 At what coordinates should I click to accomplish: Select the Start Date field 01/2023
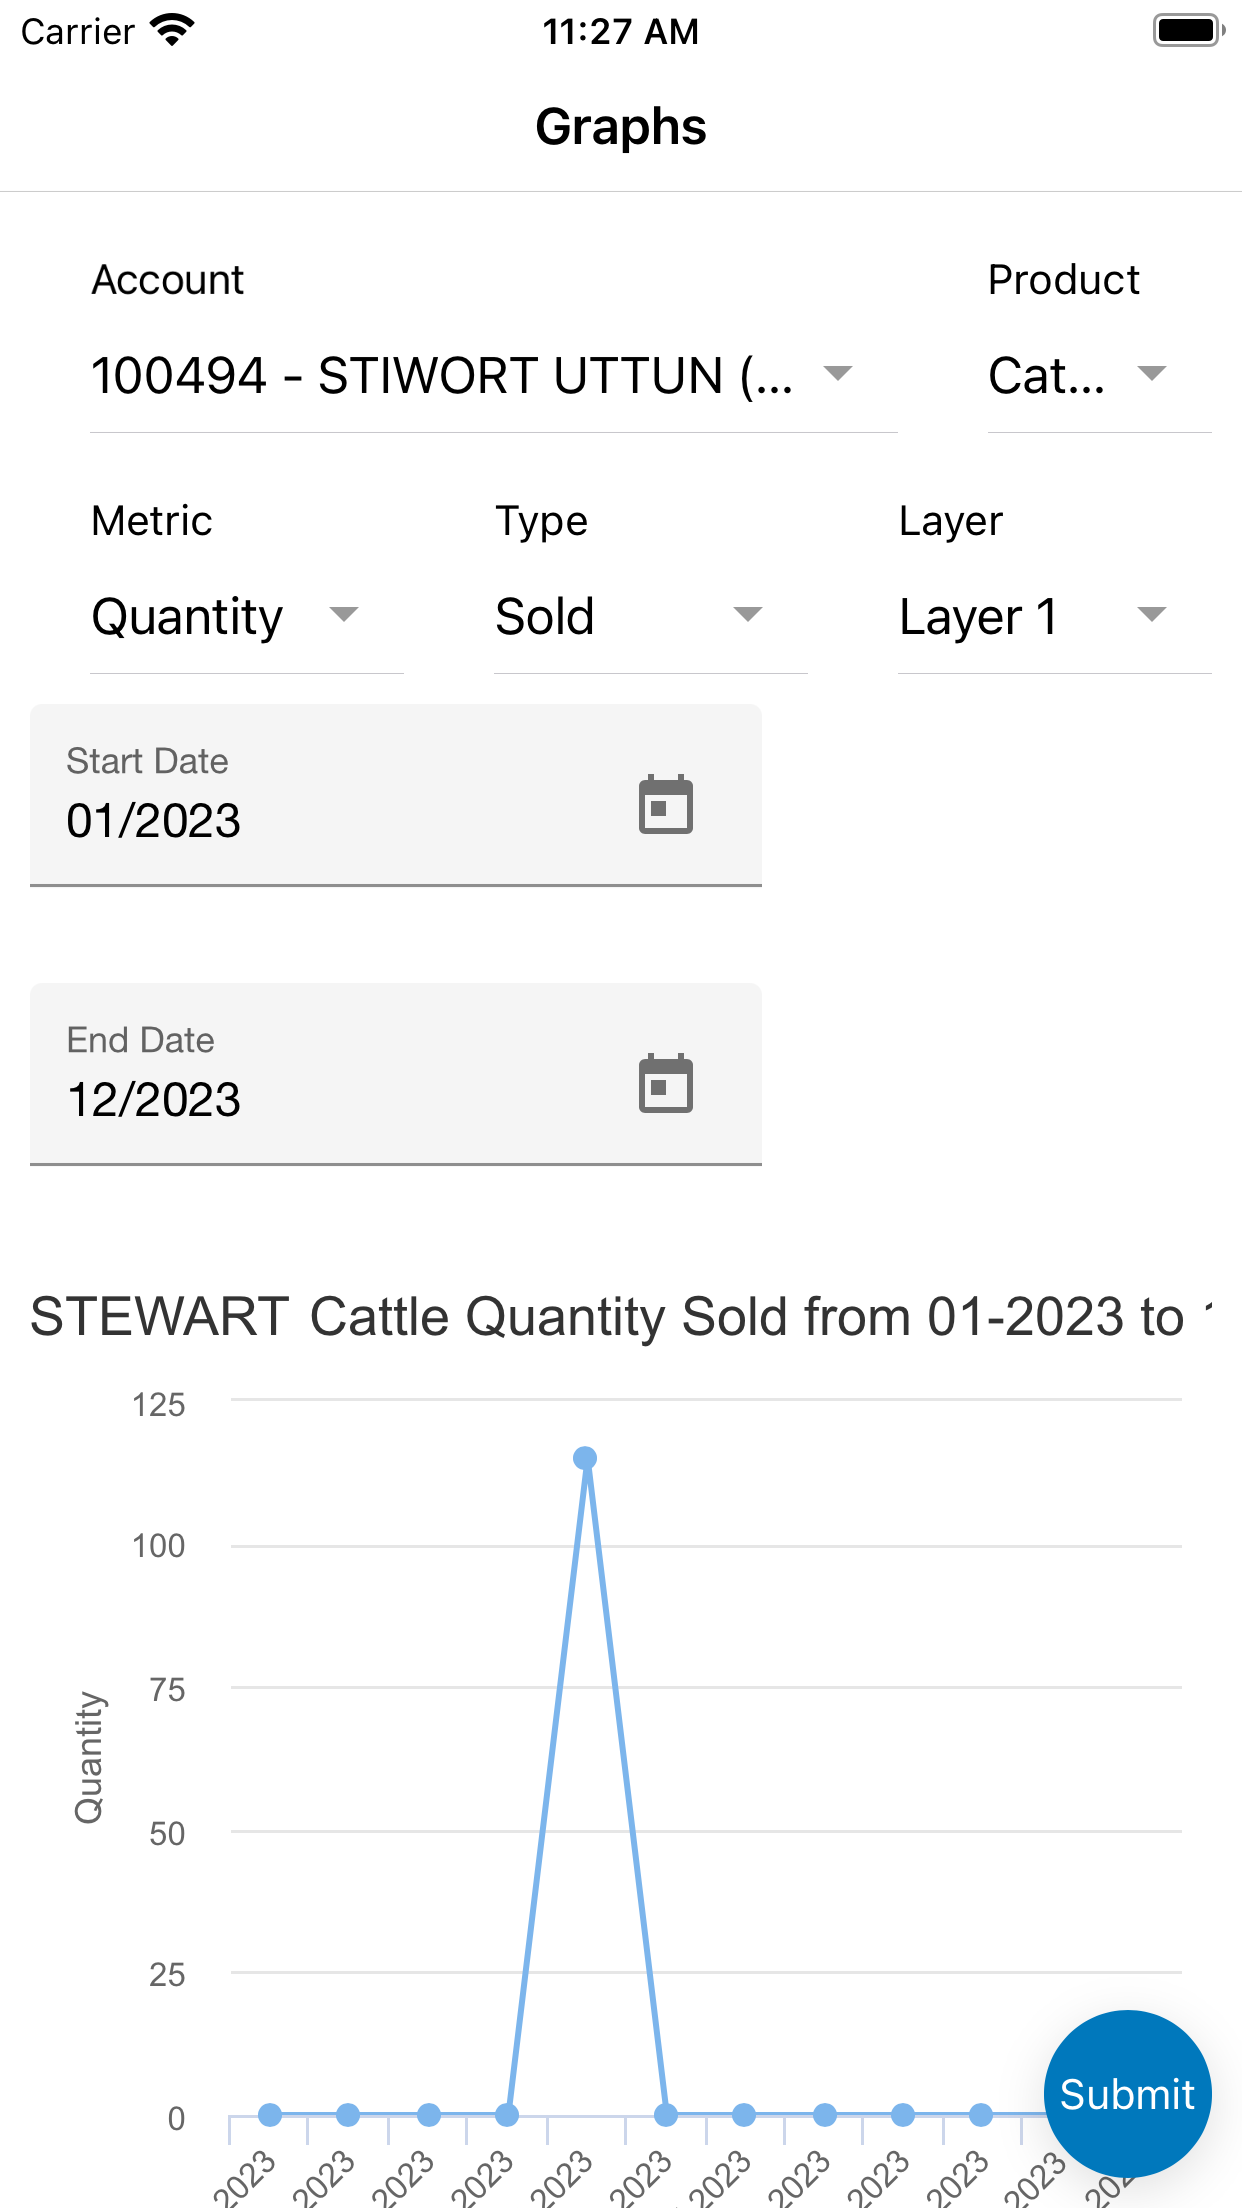click(x=396, y=795)
